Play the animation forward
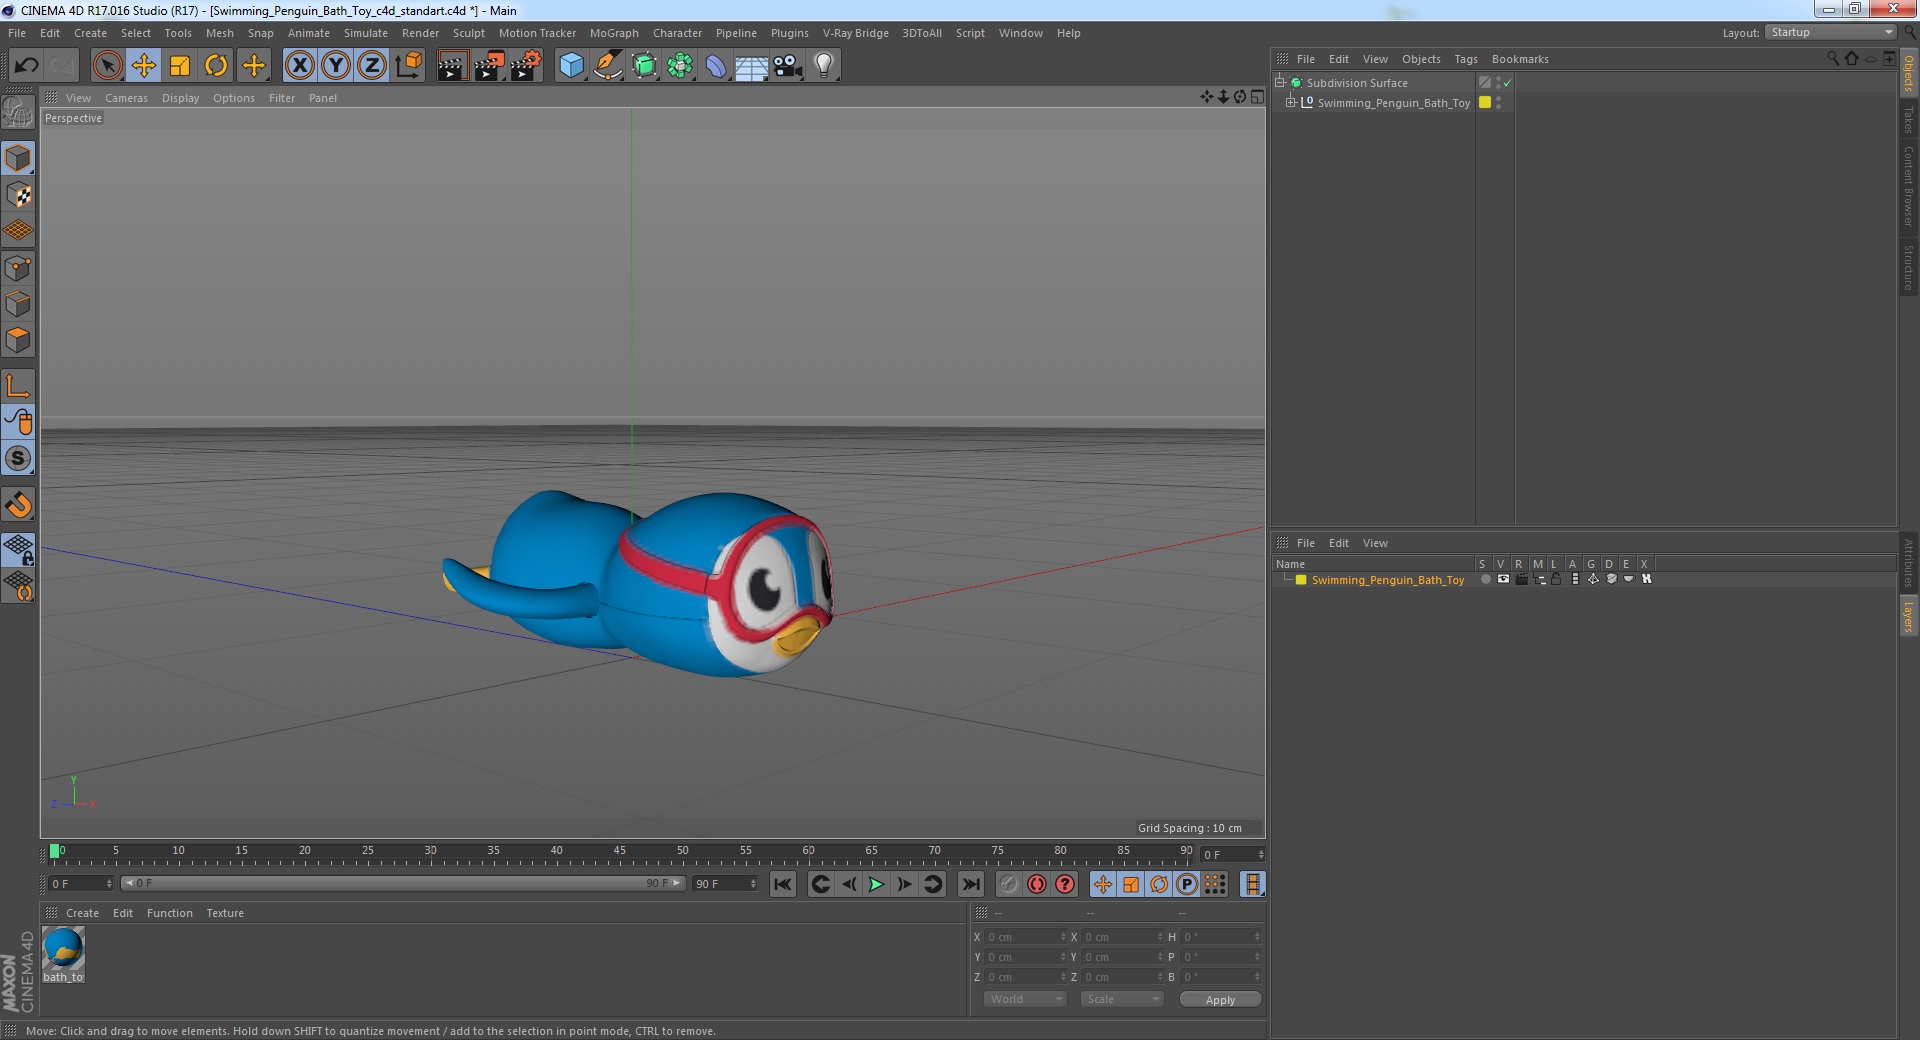Image resolution: width=1920 pixels, height=1040 pixels. pyautogui.click(x=876, y=884)
